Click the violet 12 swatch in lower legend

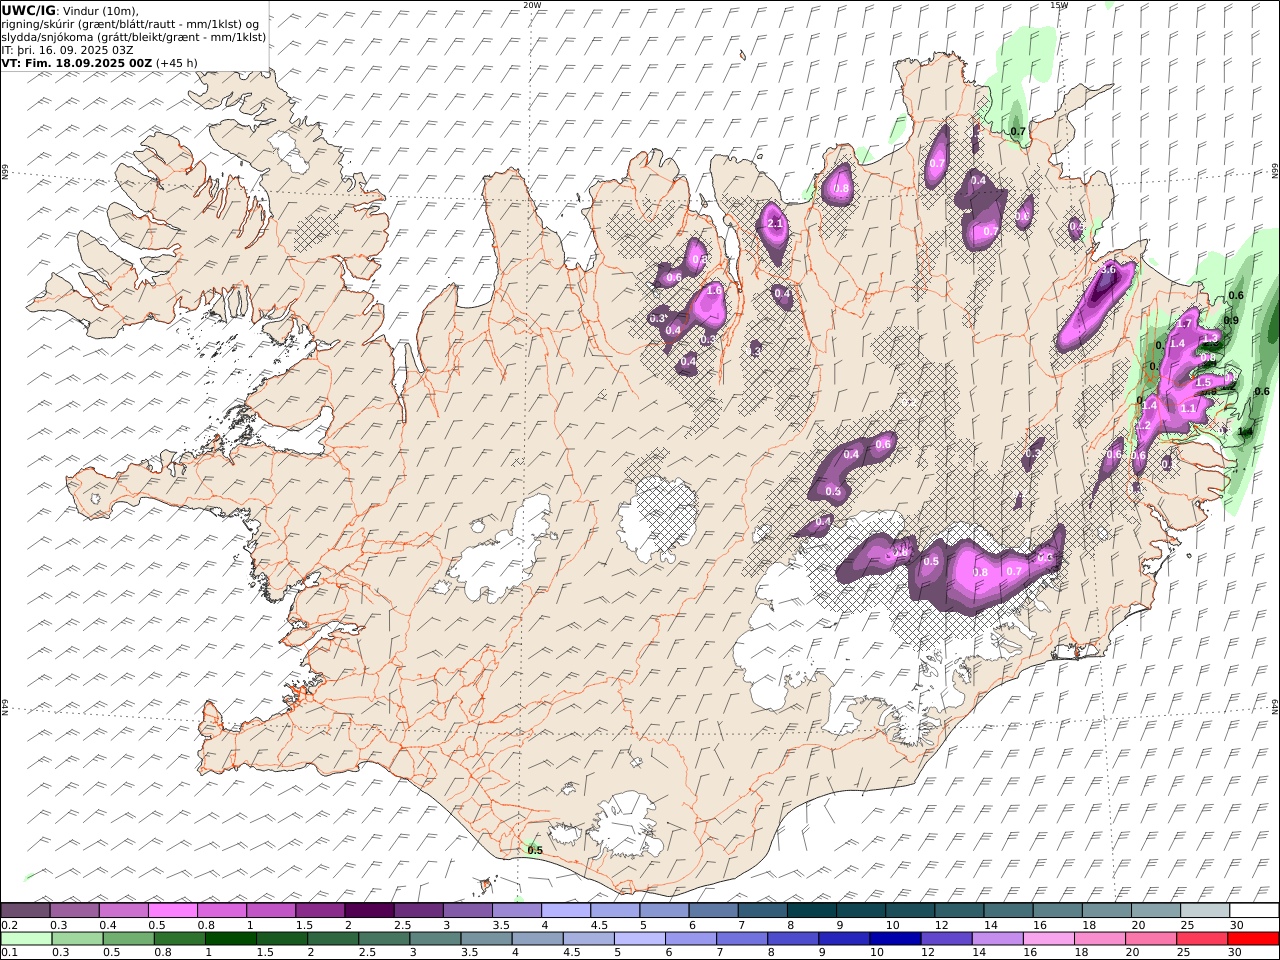[x=945, y=939]
